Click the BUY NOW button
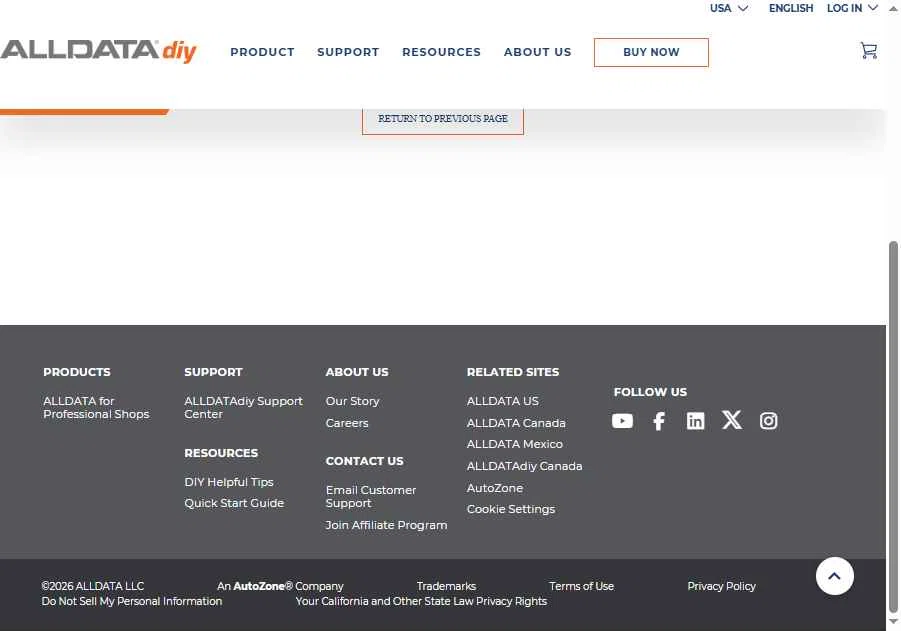The height and width of the screenshot is (631, 901). pyautogui.click(x=651, y=52)
